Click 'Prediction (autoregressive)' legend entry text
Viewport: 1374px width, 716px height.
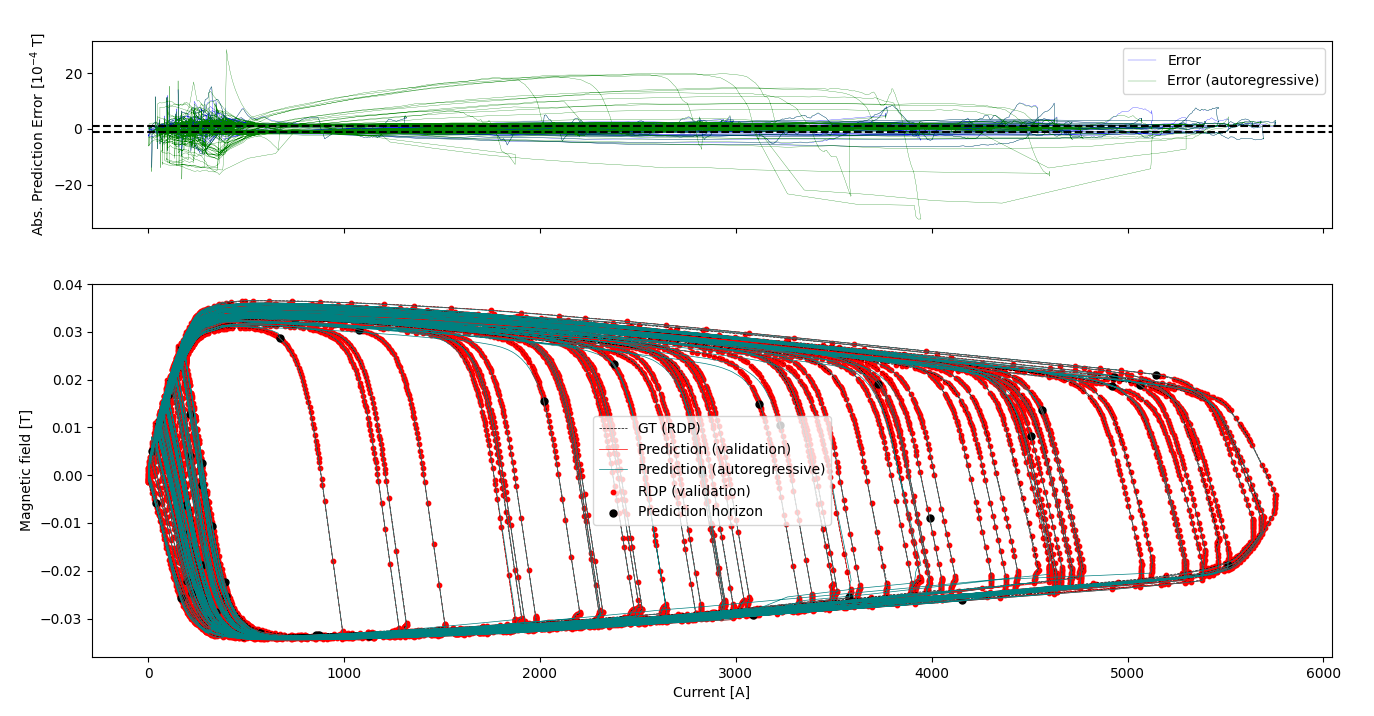(x=731, y=469)
